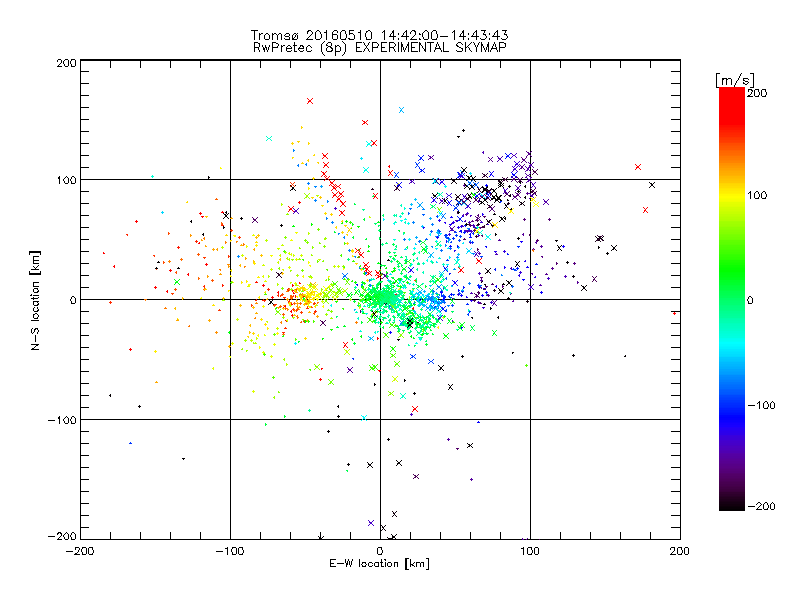Click the title line 'Tromsø 20160510 14:42:00-14:43:43'
800x600 pixels.
379,35
